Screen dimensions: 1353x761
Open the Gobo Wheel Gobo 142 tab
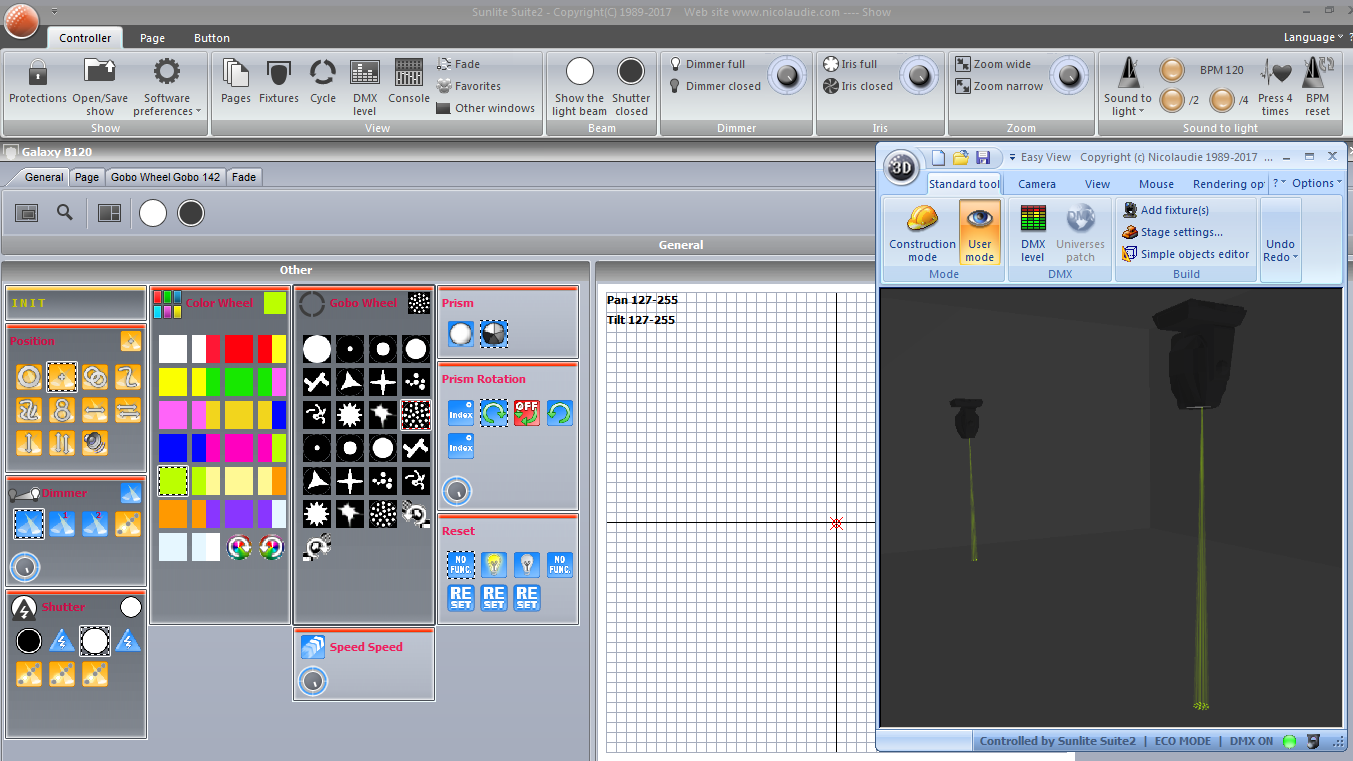[166, 177]
